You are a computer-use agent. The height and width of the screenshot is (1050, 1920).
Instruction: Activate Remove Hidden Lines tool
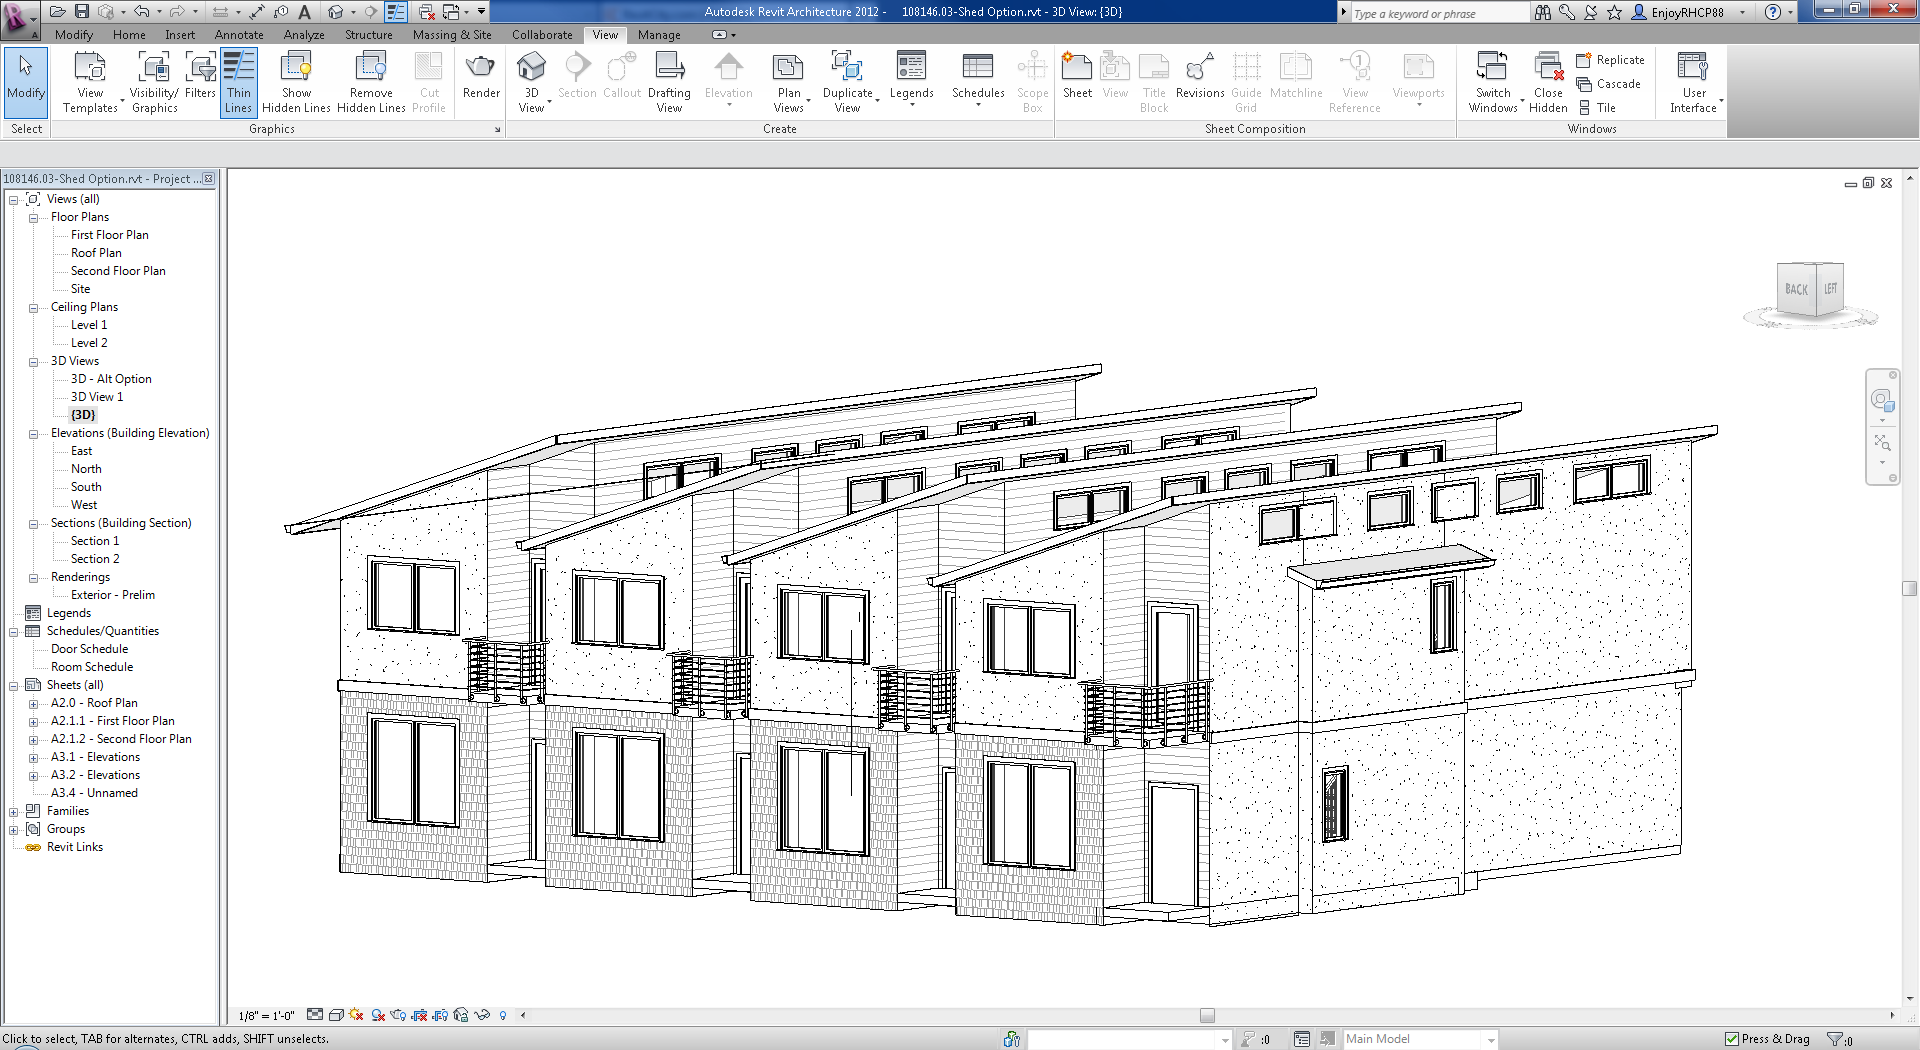(371, 83)
